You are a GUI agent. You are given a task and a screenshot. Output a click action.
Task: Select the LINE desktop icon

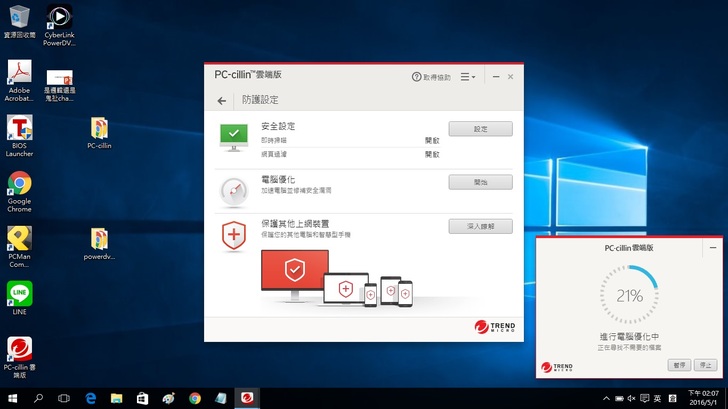(x=19, y=298)
